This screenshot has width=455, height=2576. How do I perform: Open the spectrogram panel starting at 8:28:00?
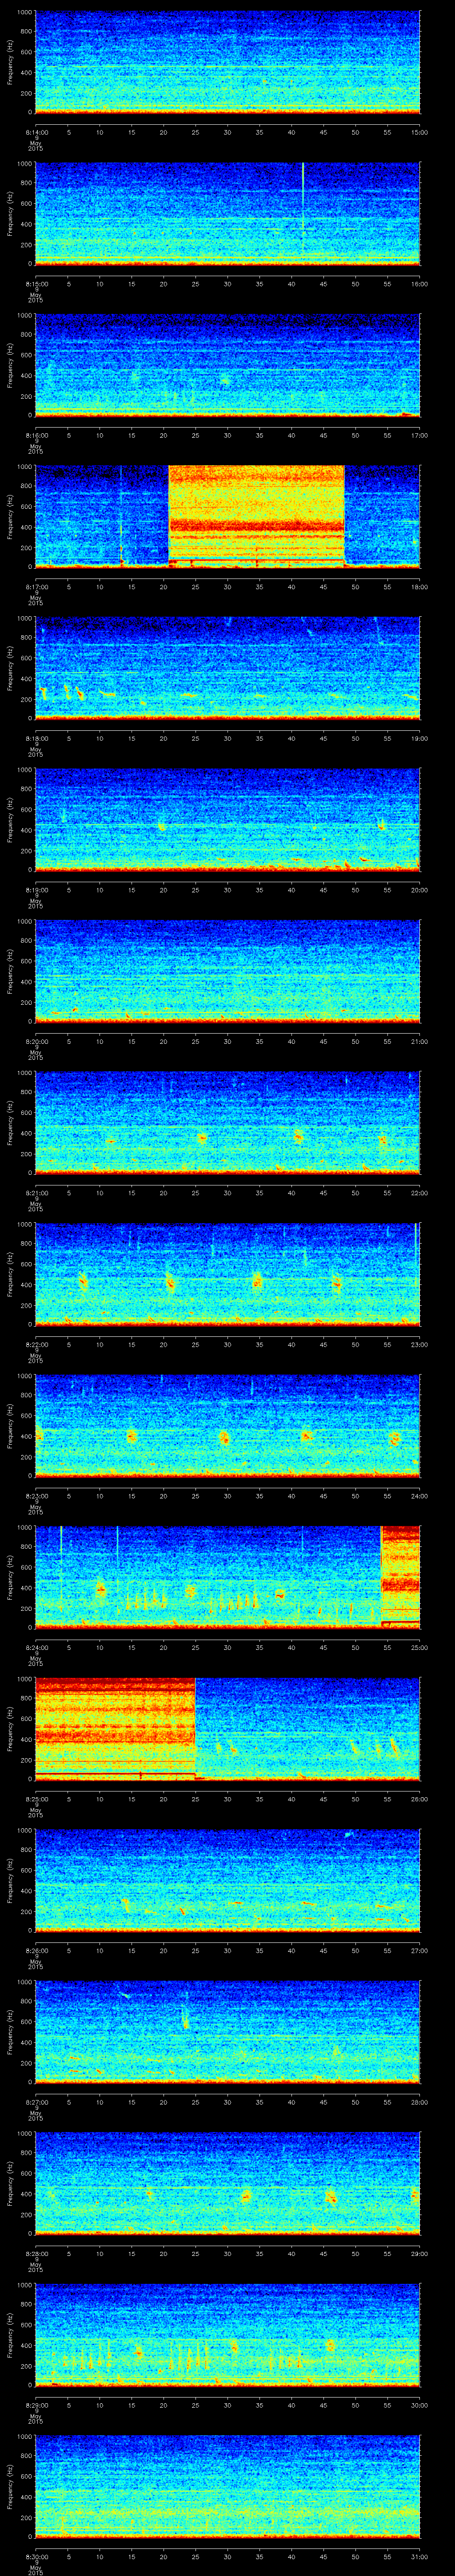pyautogui.click(x=227, y=2184)
